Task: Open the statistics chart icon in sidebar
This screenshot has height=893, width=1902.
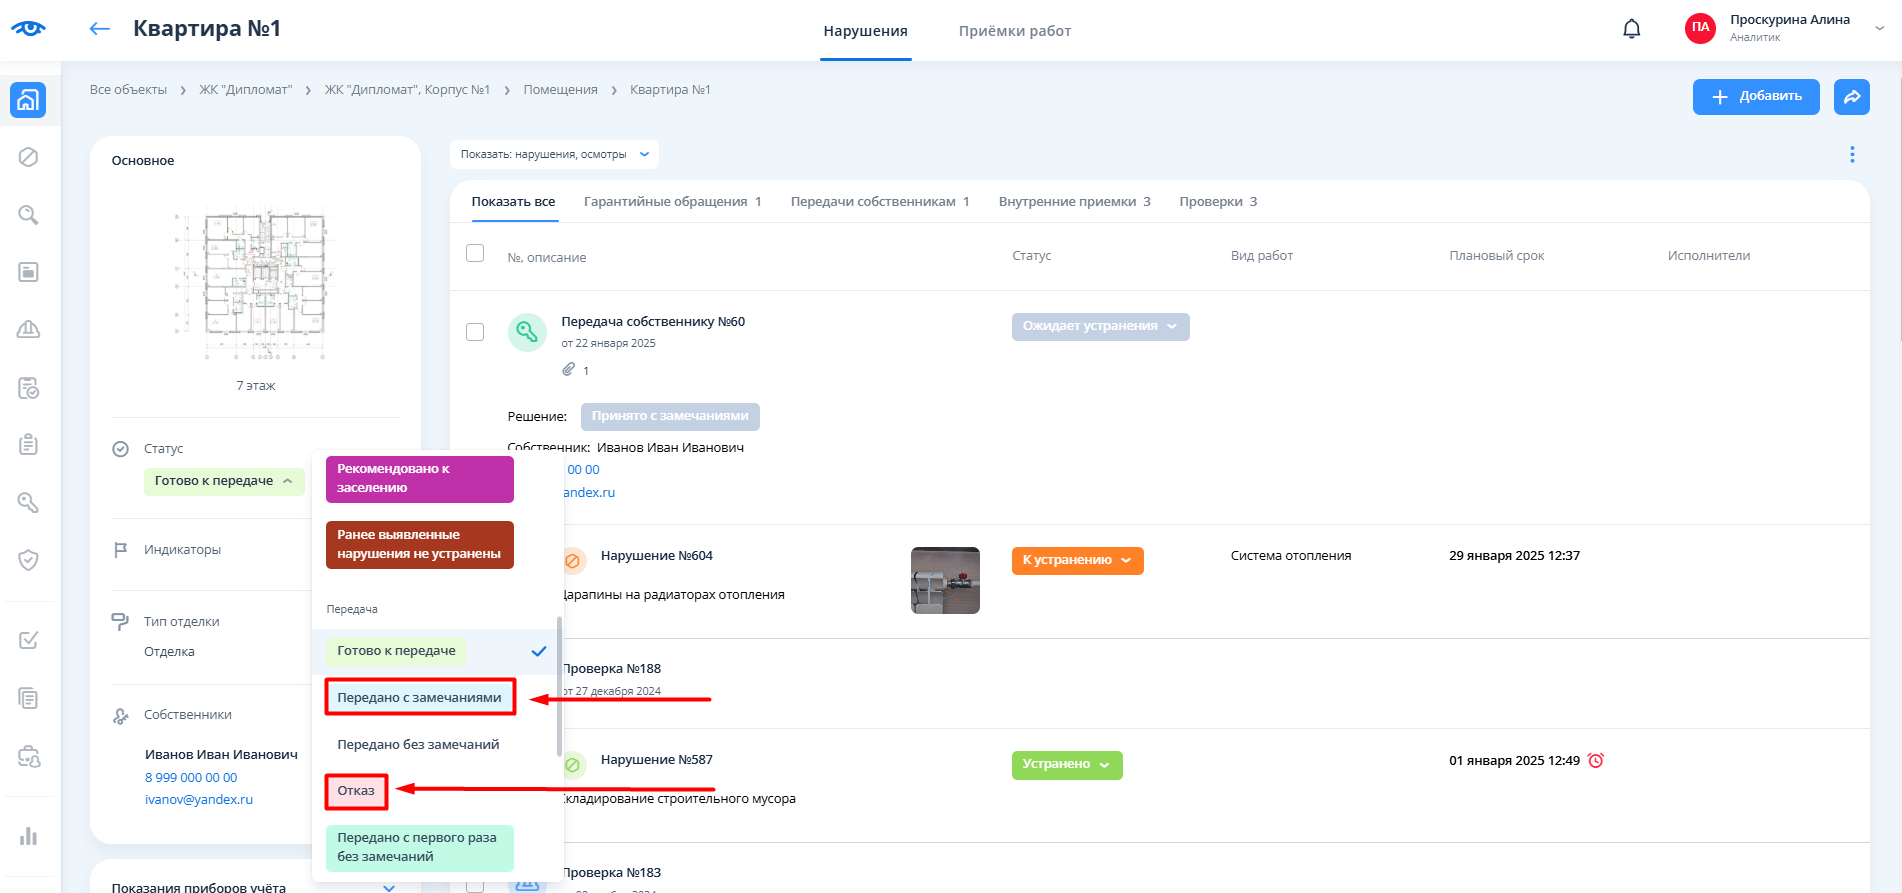Action: pyautogui.click(x=28, y=836)
